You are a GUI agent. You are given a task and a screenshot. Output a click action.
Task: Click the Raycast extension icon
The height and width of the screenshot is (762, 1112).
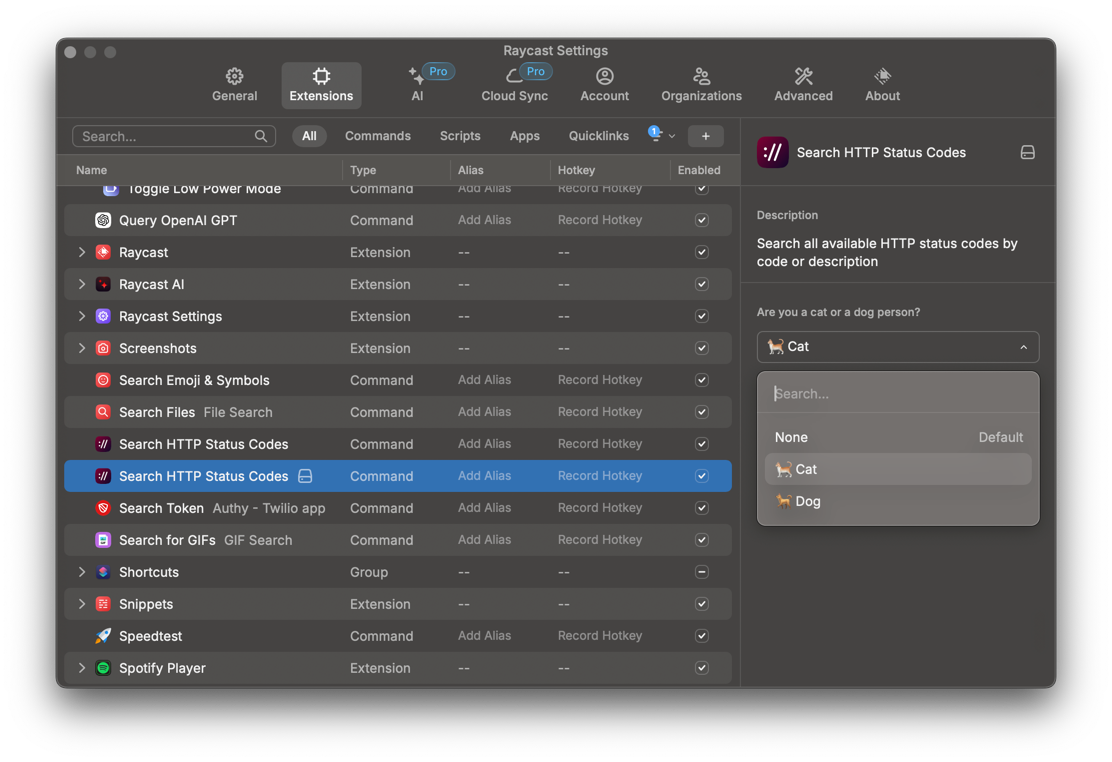pyautogui.click(x=103, y=252)
